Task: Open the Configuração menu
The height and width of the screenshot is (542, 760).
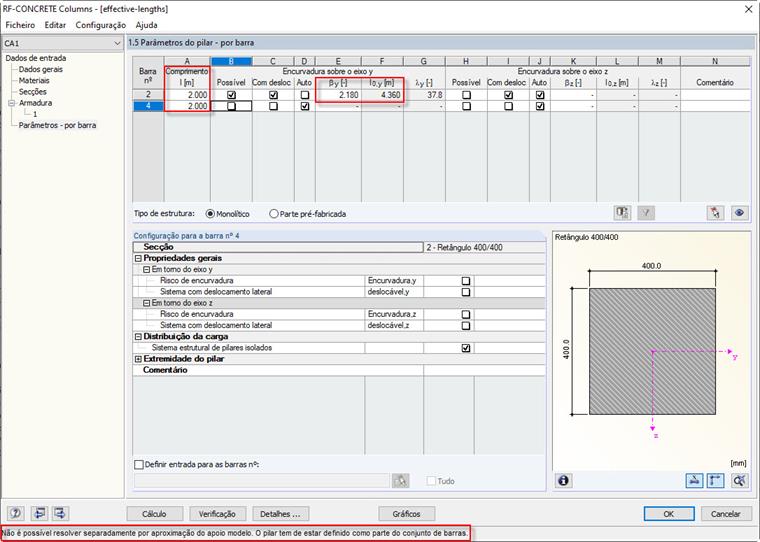Action: 101,25
